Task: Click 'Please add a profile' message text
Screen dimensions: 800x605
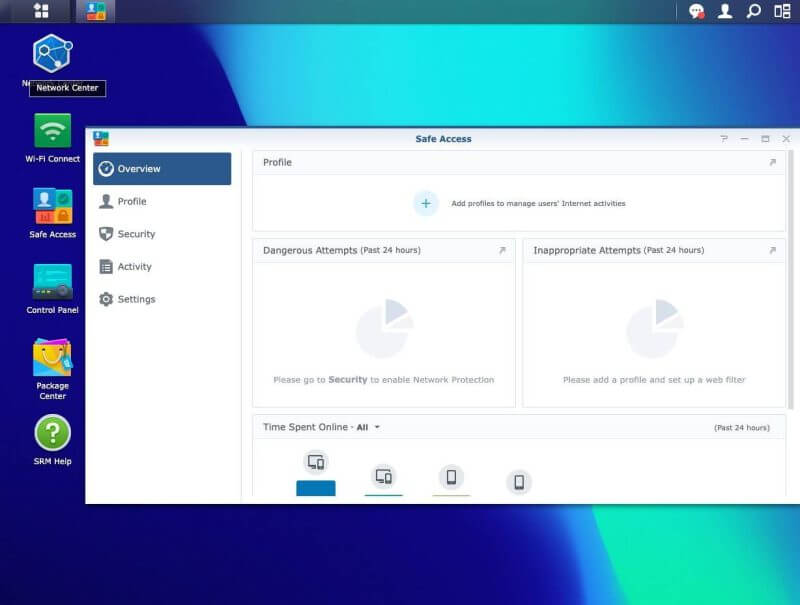Action: tap(654, 380)
